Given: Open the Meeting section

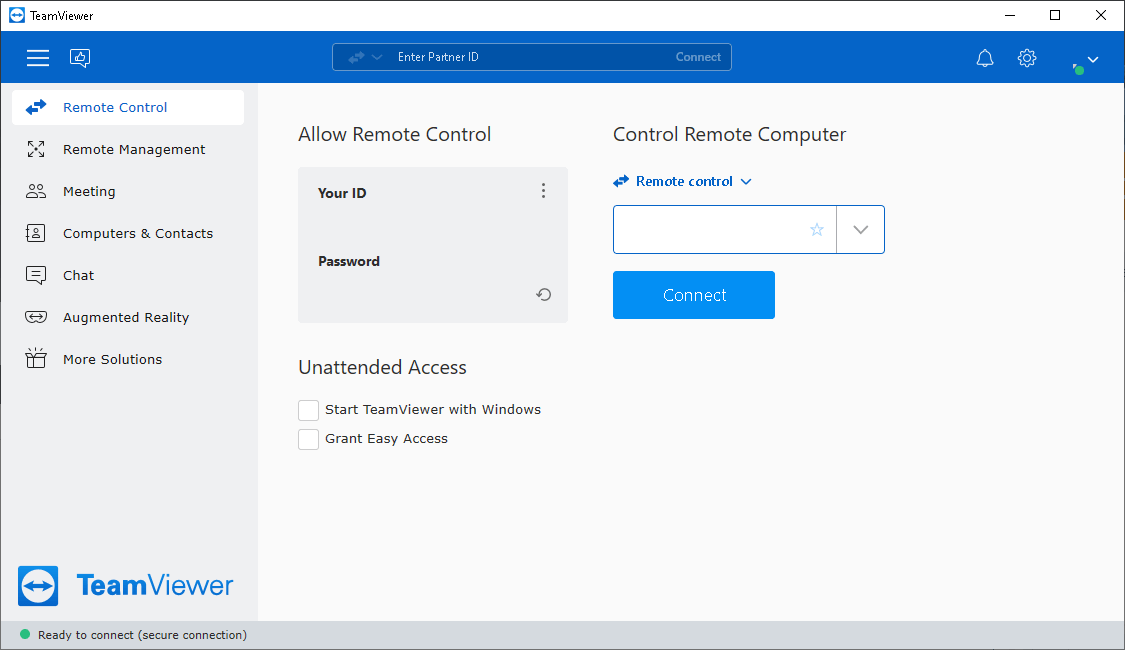Looking at the screenshot, I should tap(128, 192).
